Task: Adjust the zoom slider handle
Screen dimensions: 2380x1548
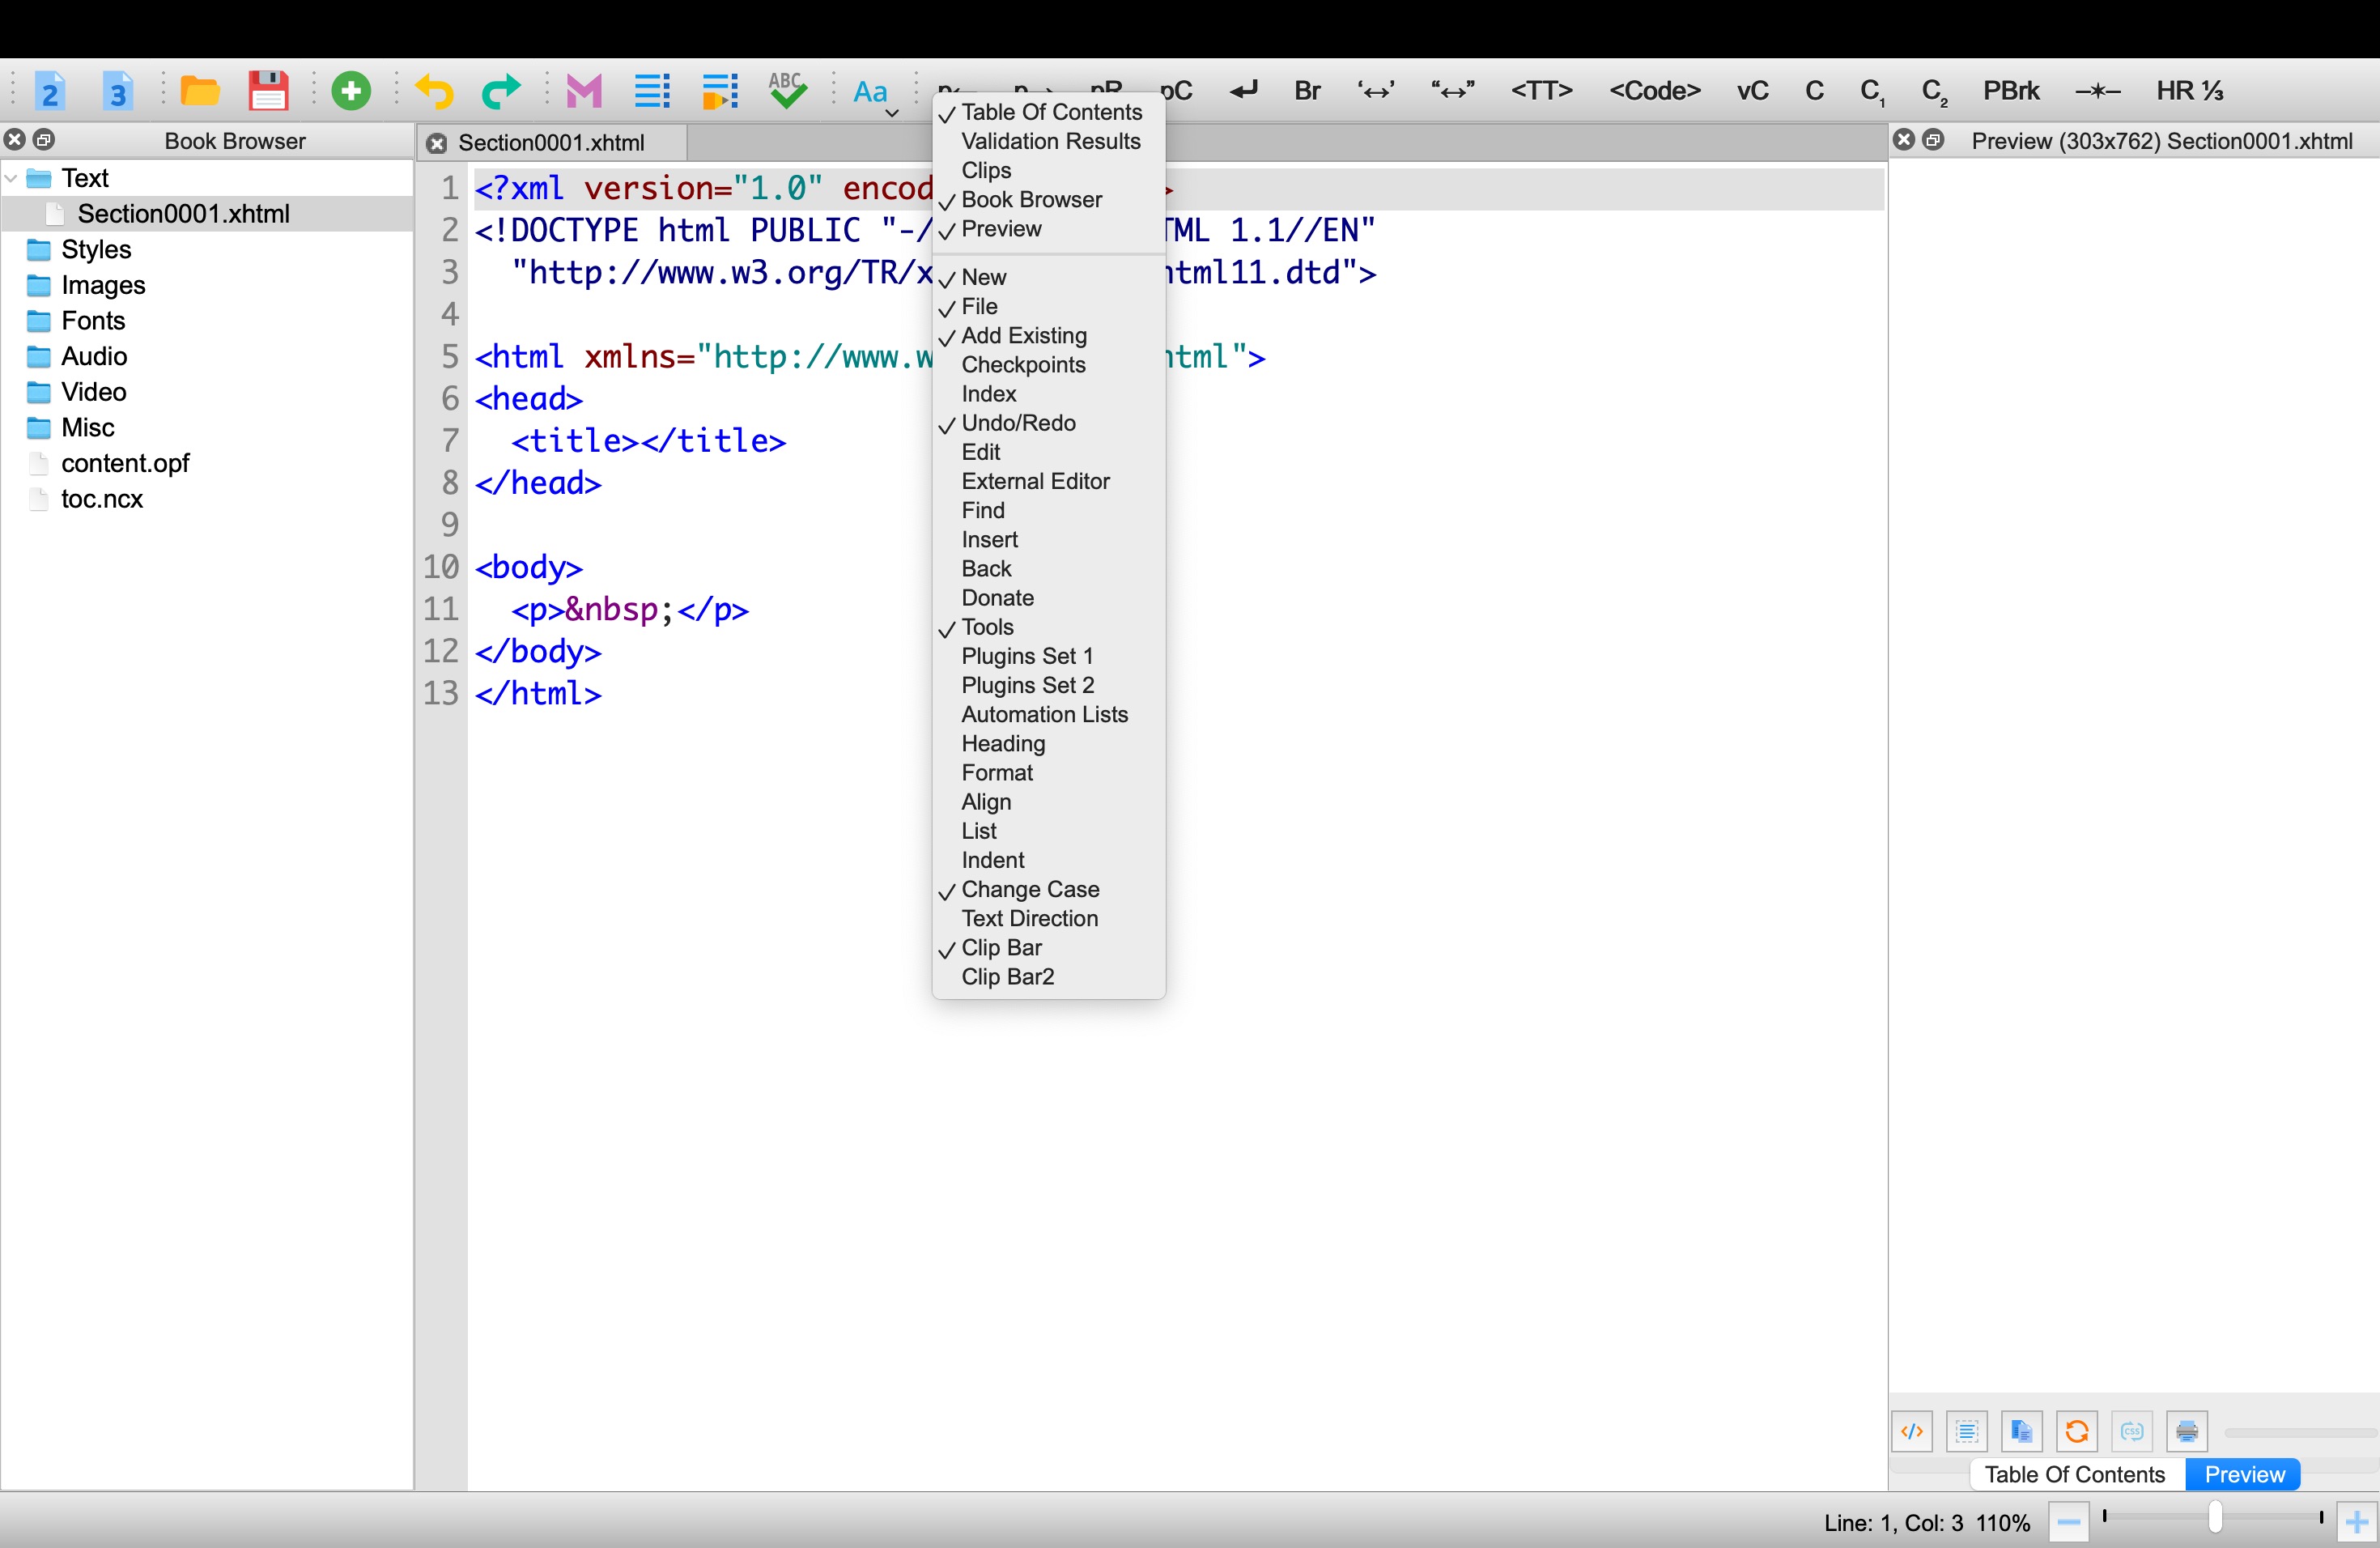Action: coord(2215,1517)
